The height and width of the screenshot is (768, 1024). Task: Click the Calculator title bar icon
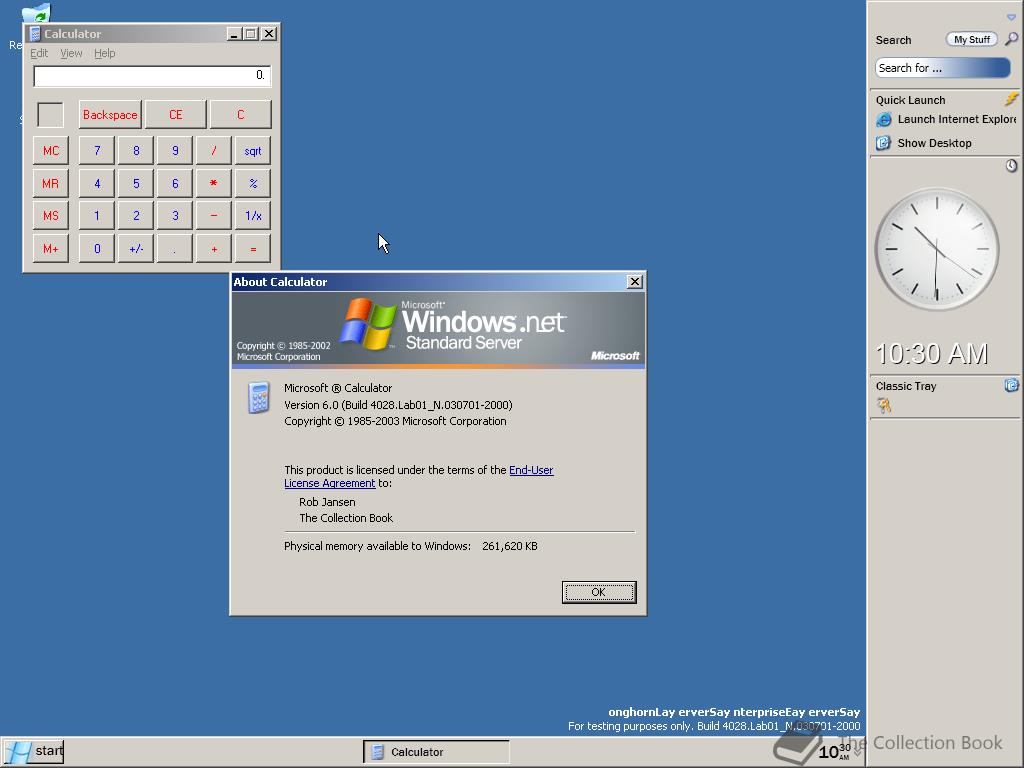tap(35, 34)
